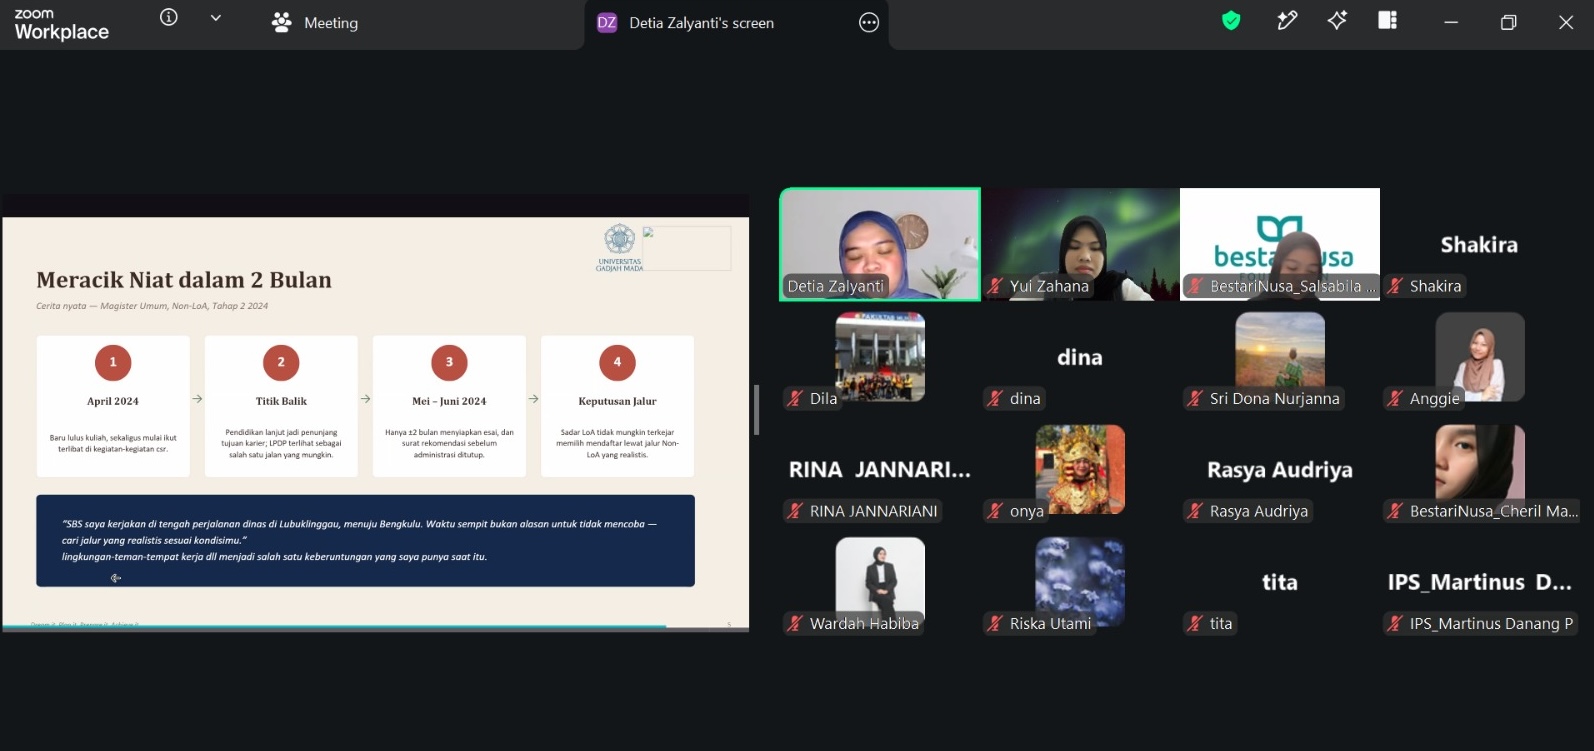
Task: Click muted mic icon beside onya
Action: click(995, 511)
